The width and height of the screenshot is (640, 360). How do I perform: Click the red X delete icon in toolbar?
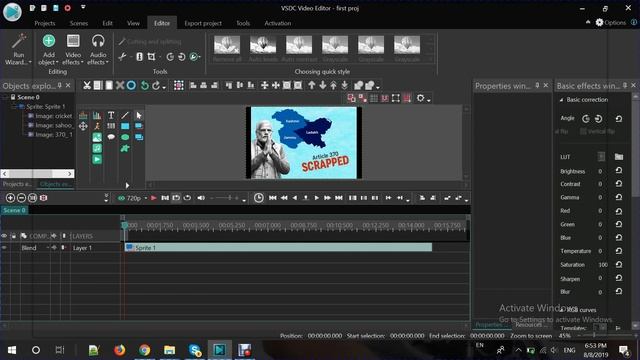[120, 85]
